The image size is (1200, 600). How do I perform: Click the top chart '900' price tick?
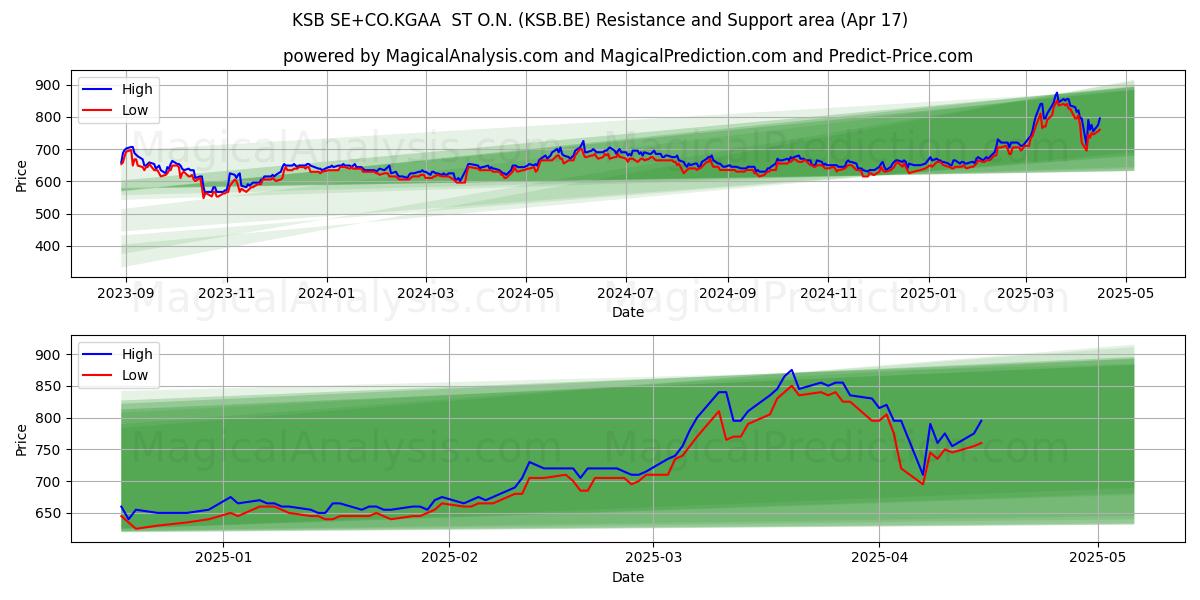tap(50, 85)
